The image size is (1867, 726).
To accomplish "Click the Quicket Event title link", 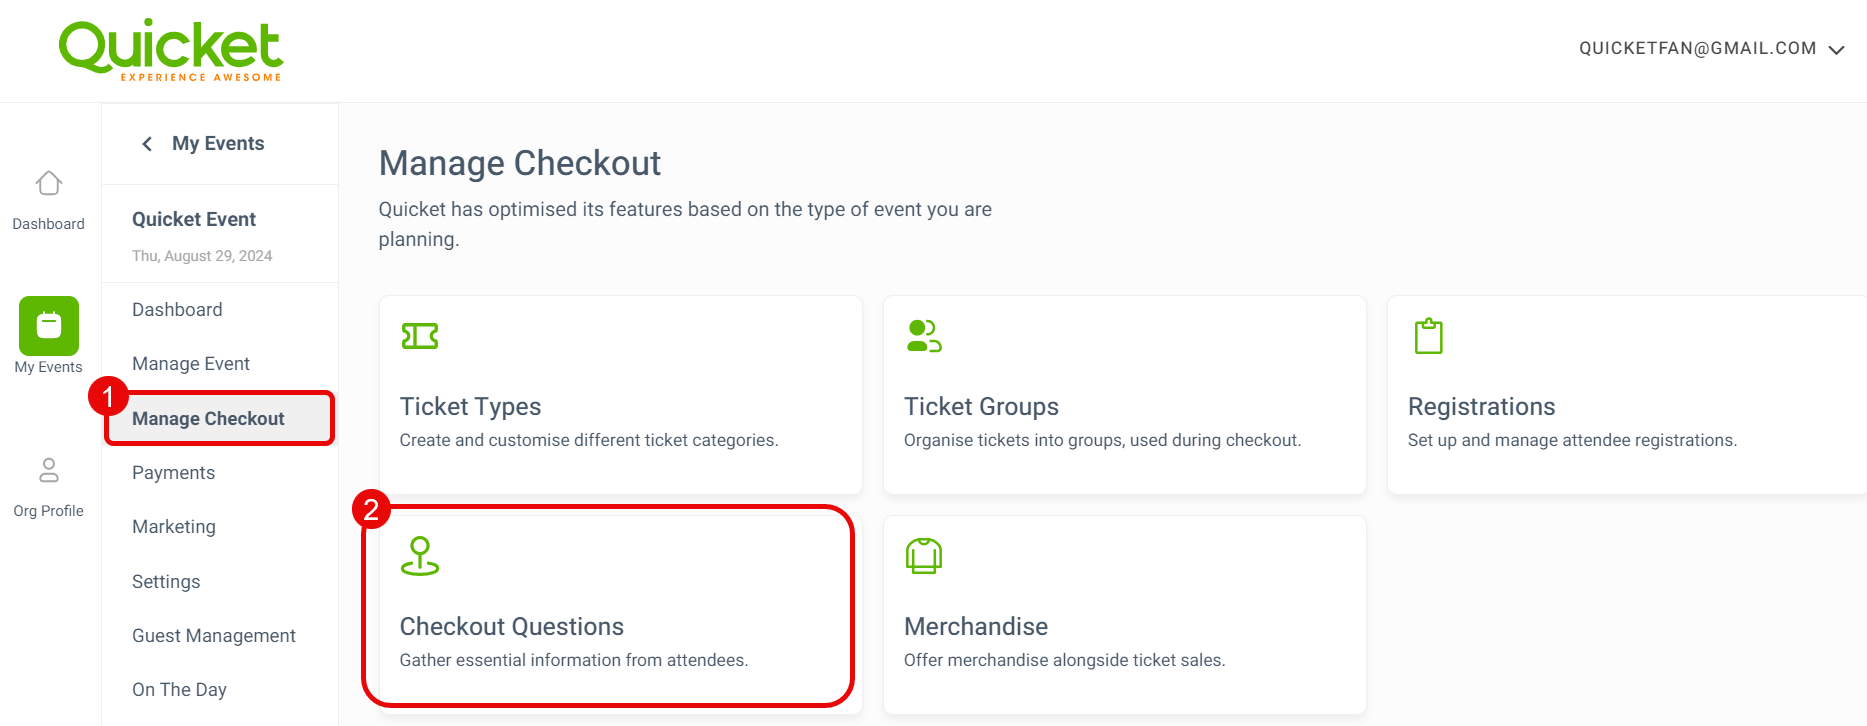I will click(194, 219).
